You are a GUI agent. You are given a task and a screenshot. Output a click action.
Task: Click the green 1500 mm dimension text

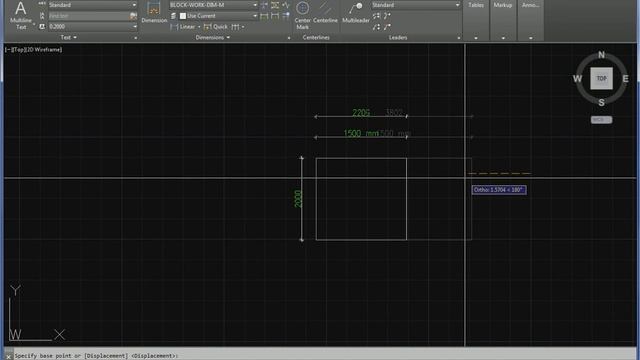[361, 133]
